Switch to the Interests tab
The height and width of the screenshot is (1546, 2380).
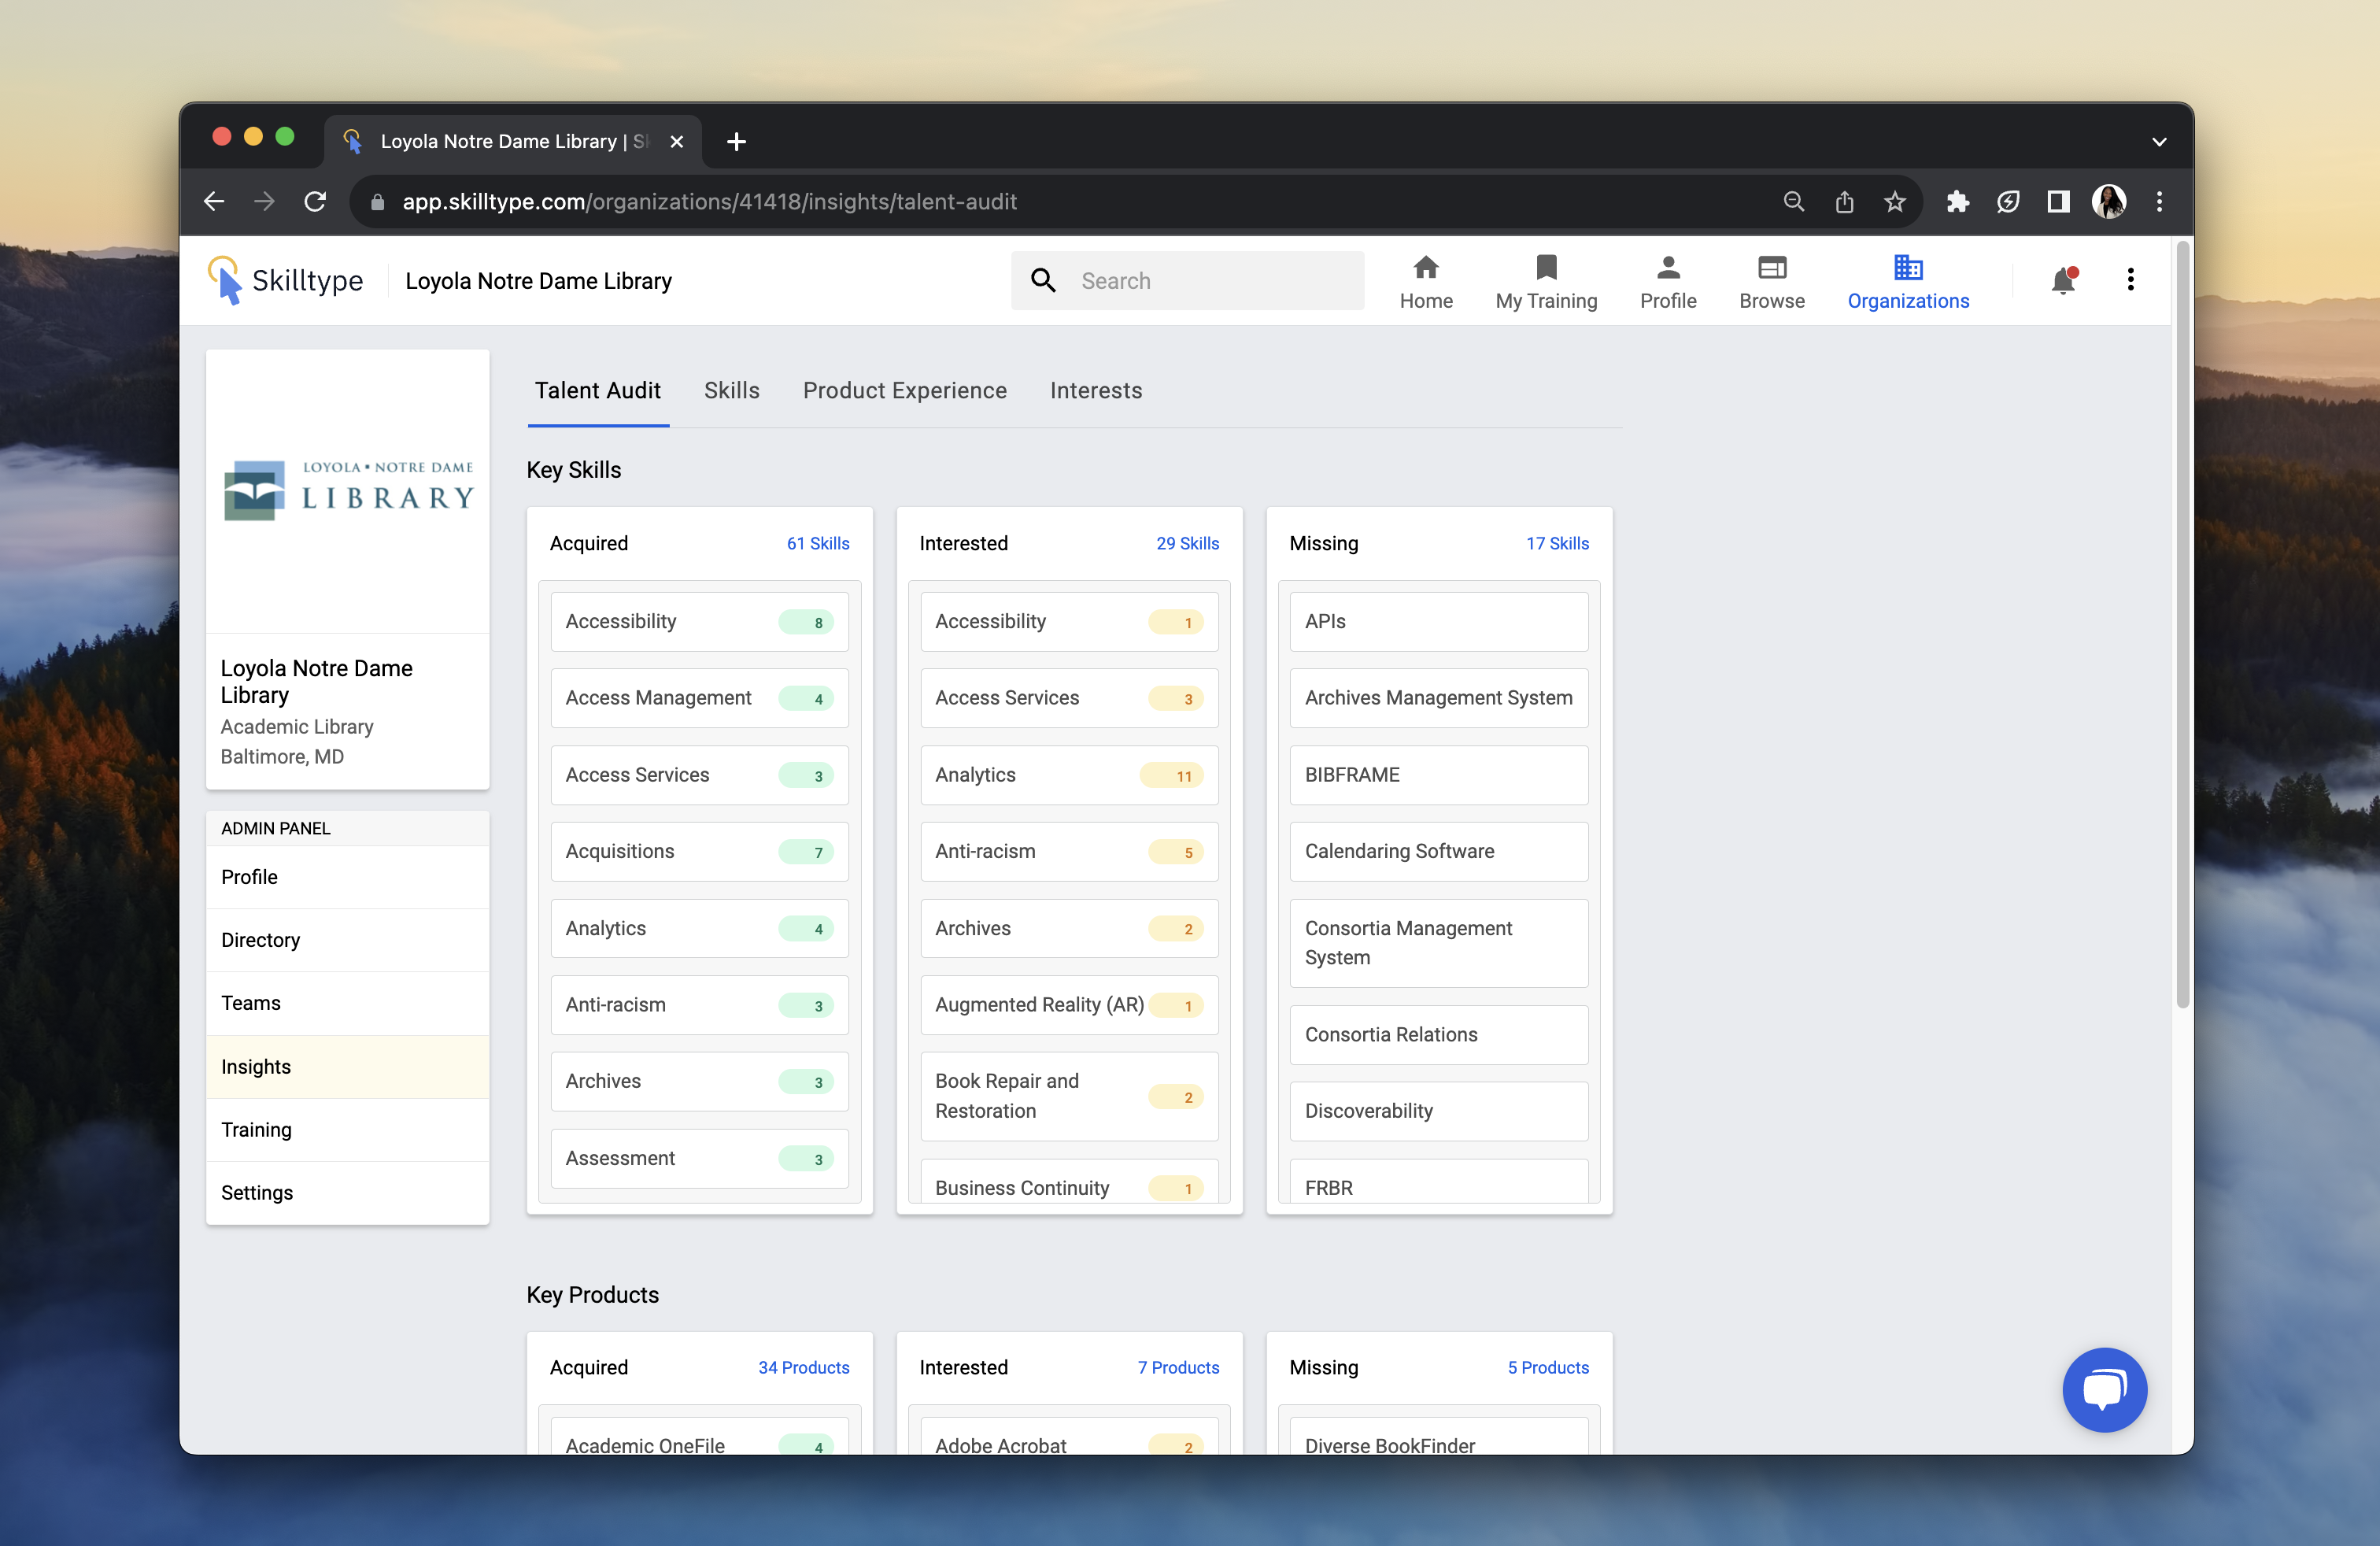tap(1095, 391)
